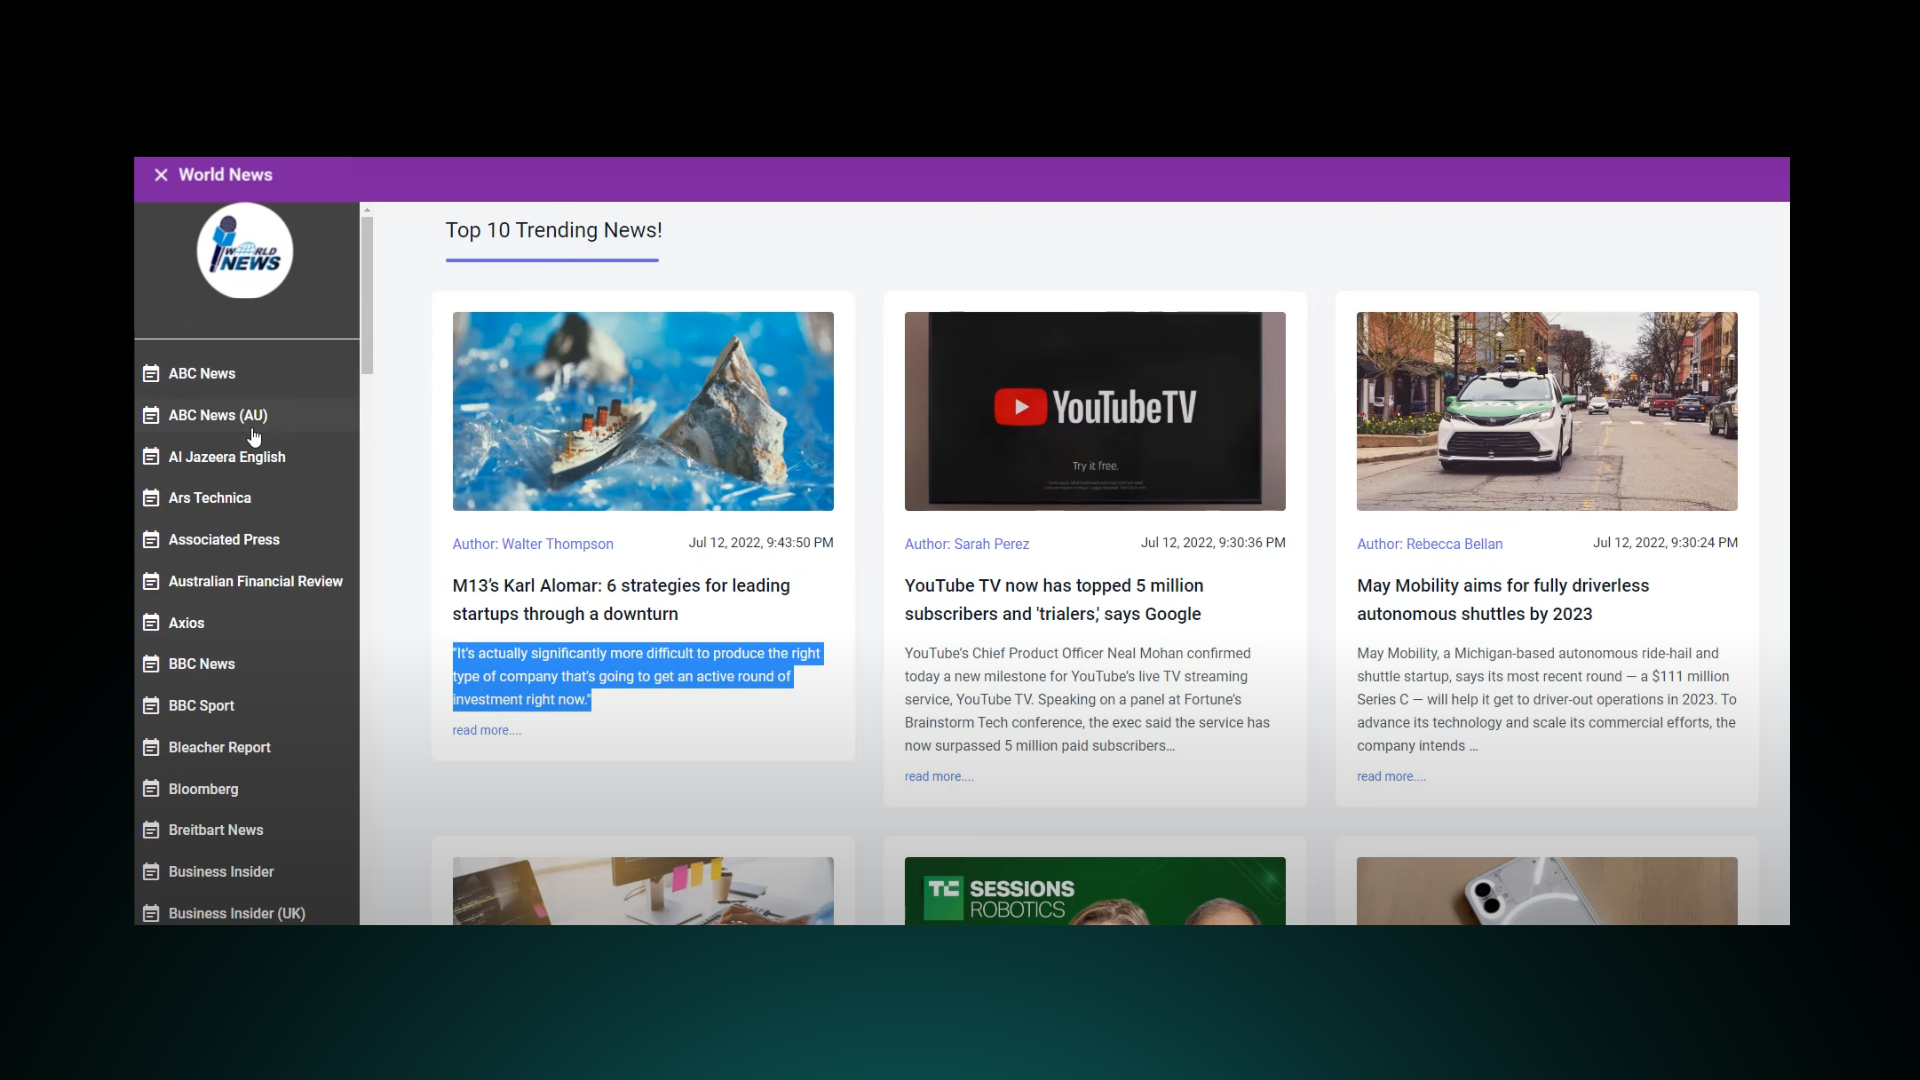Image resolution: width=1920 pixels, height=1080 pixels.
Task: Click the highlighted M13 article excerpt
Action: (x=637, y=677)
